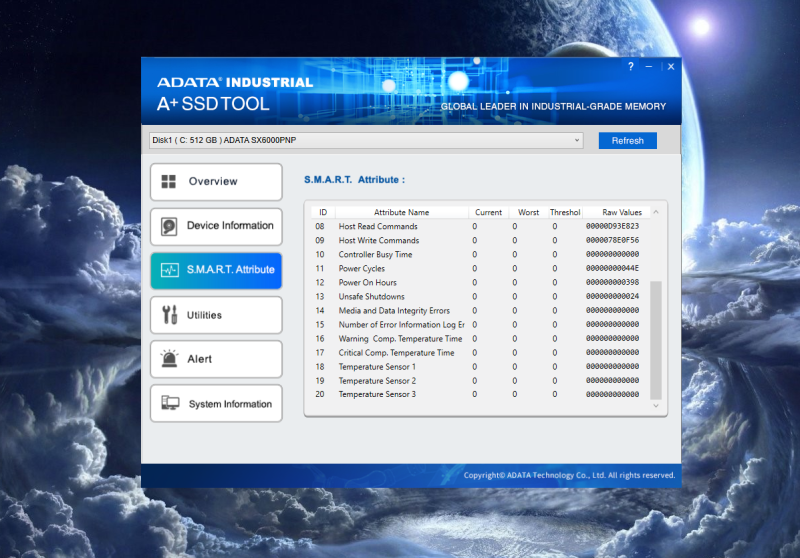Close the A+ SSD Tool window
800x558 pixels.
click(671, 66)
